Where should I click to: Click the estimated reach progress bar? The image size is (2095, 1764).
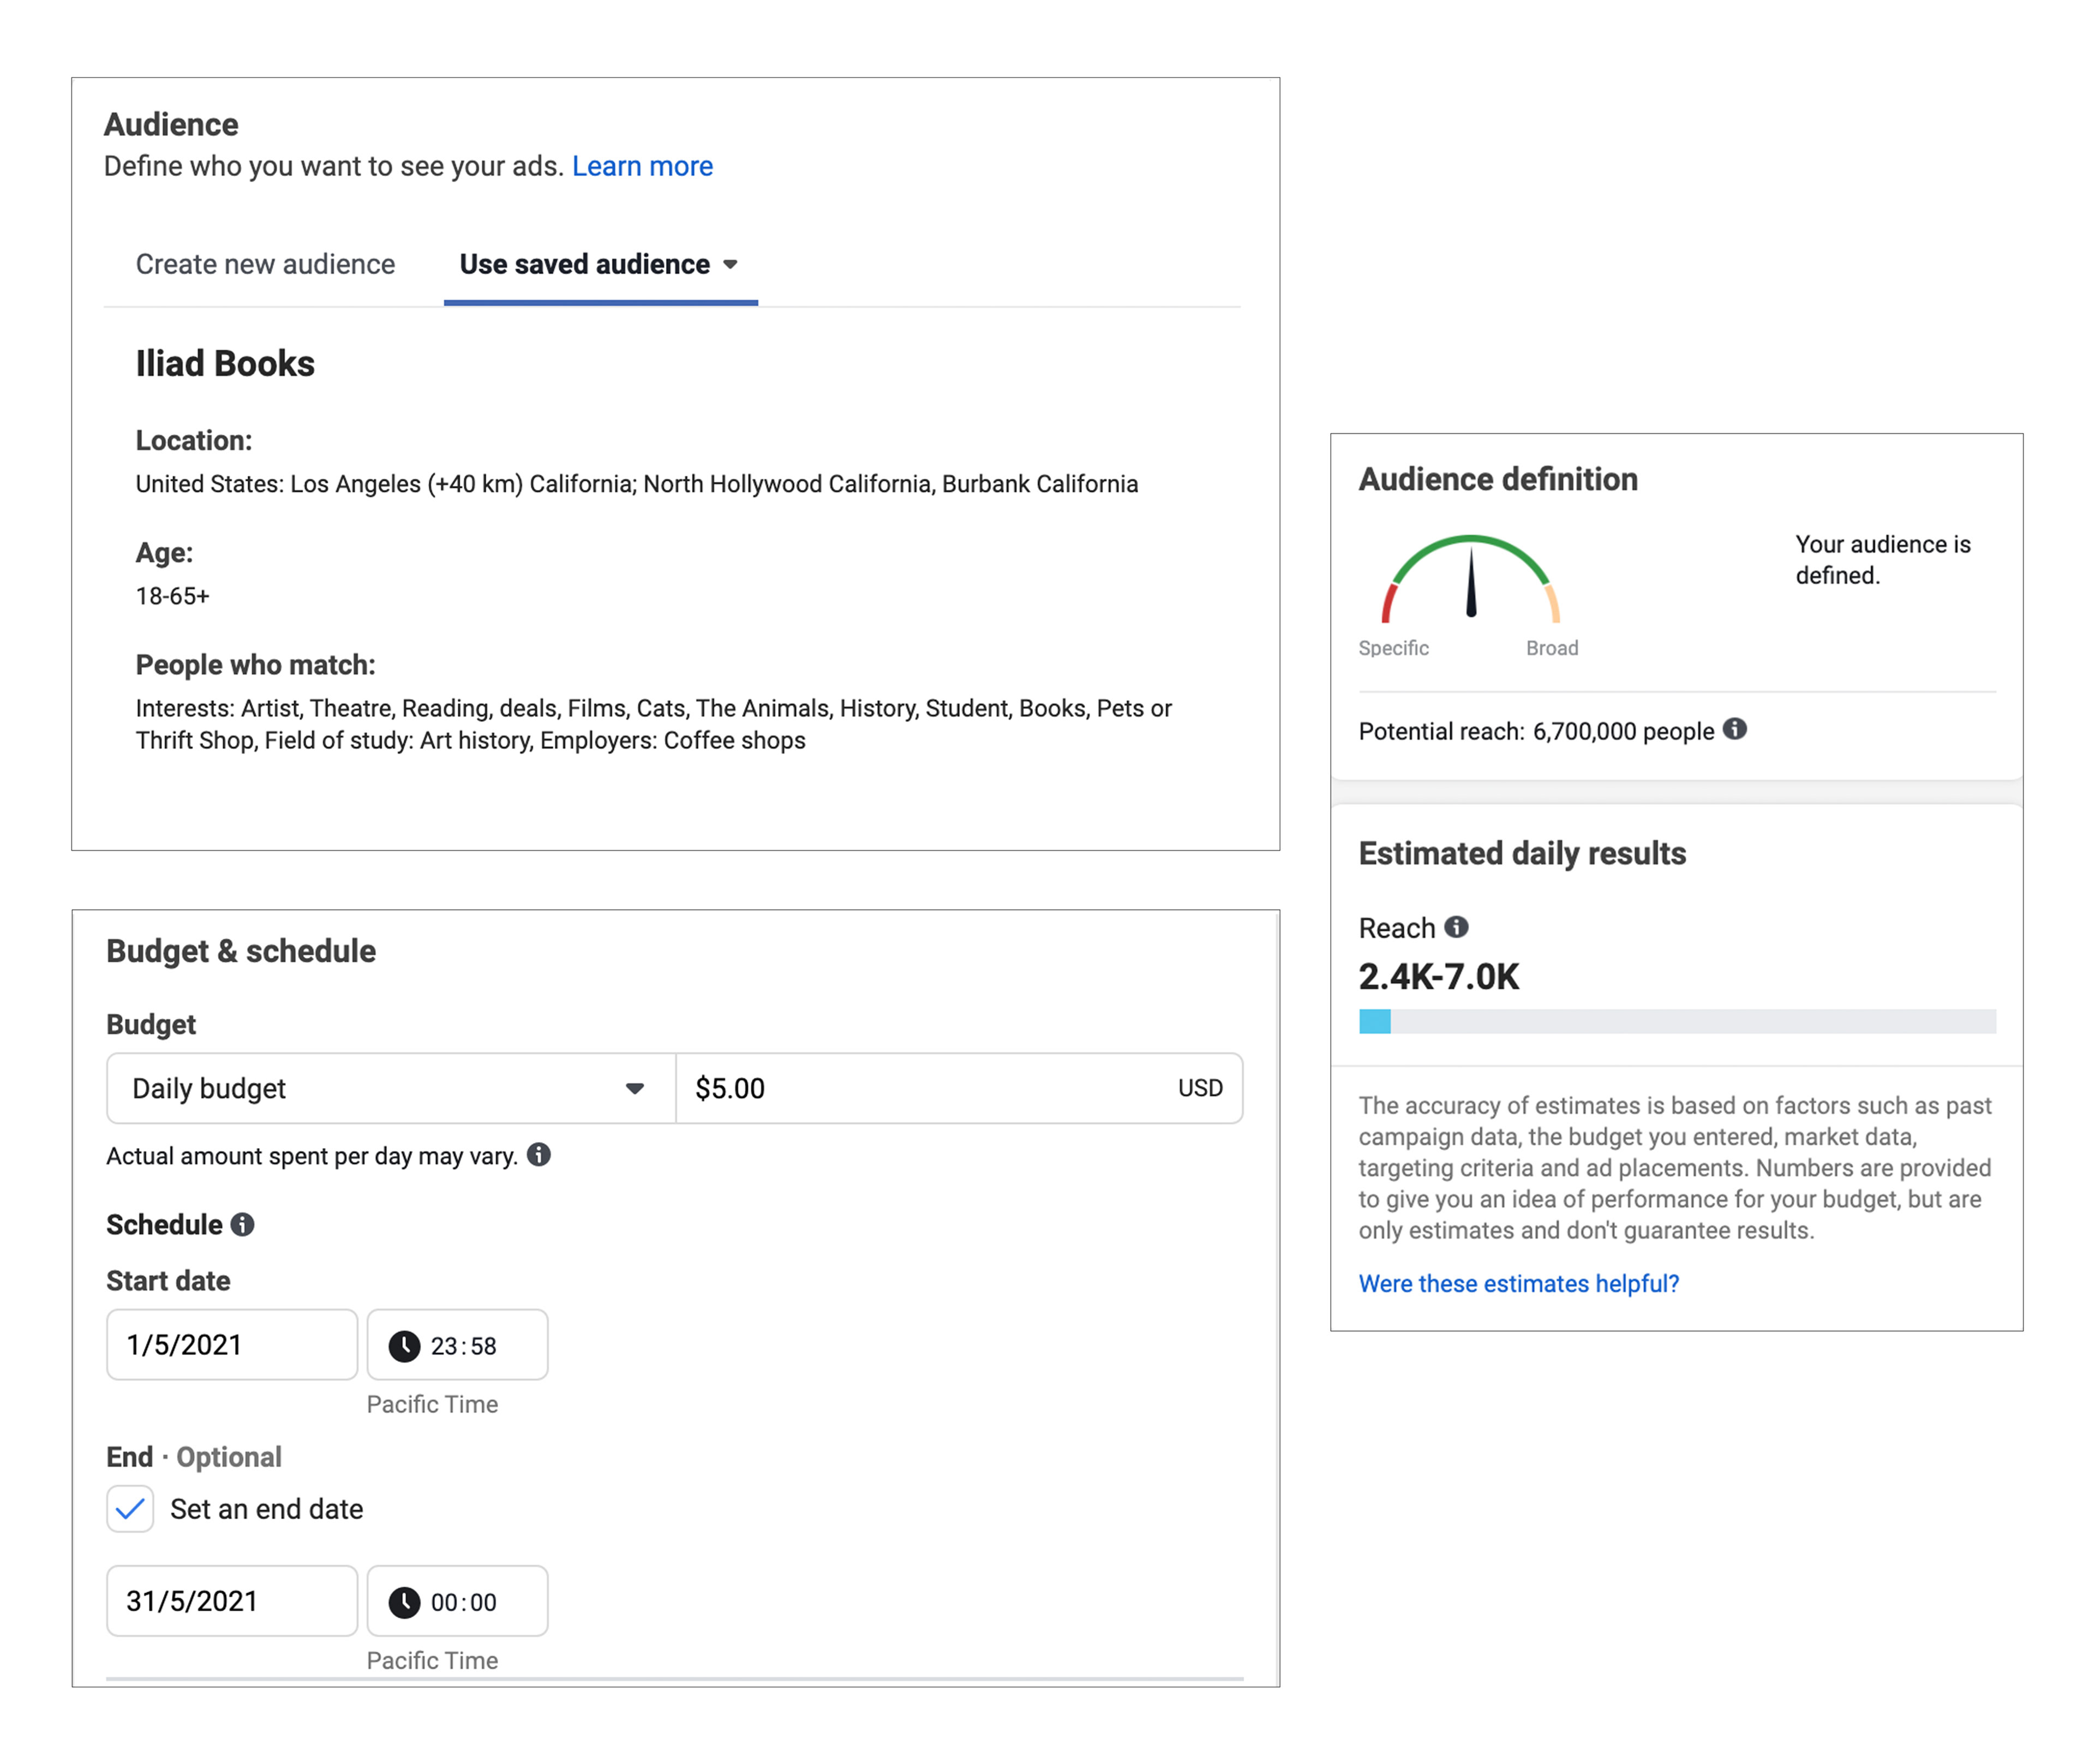click(1677, 1021)
